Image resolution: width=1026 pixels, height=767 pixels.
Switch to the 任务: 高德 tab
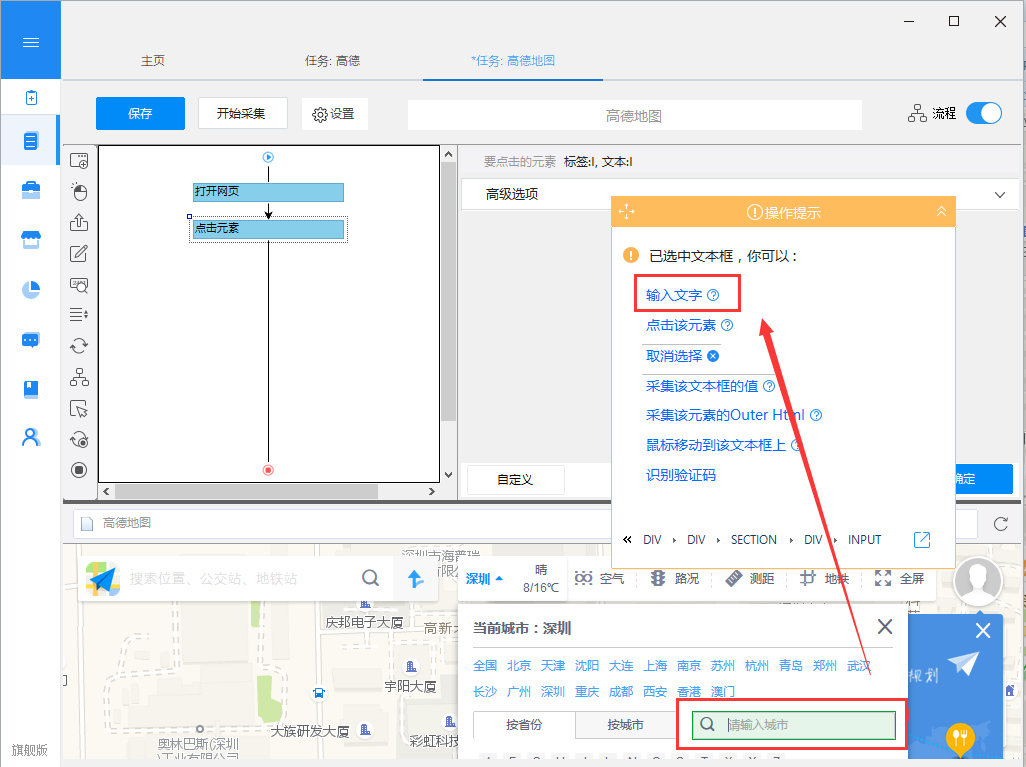(332, 61)
